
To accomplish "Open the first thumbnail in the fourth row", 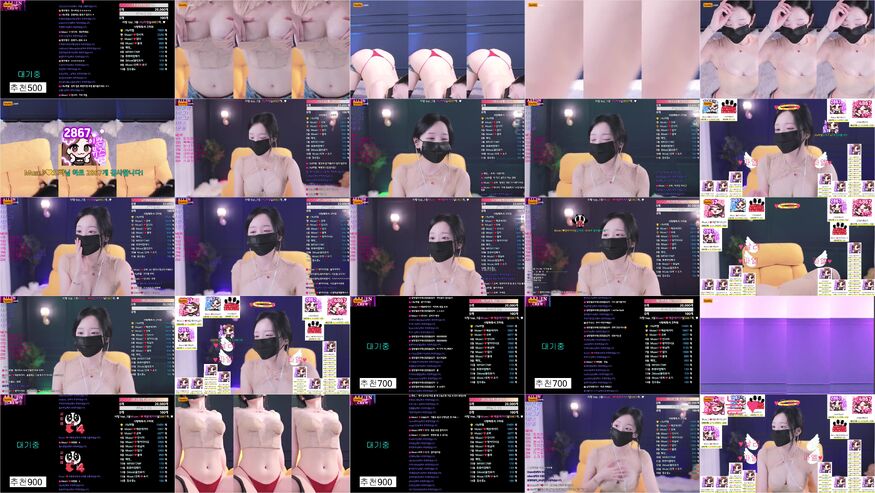I will 87,343.
